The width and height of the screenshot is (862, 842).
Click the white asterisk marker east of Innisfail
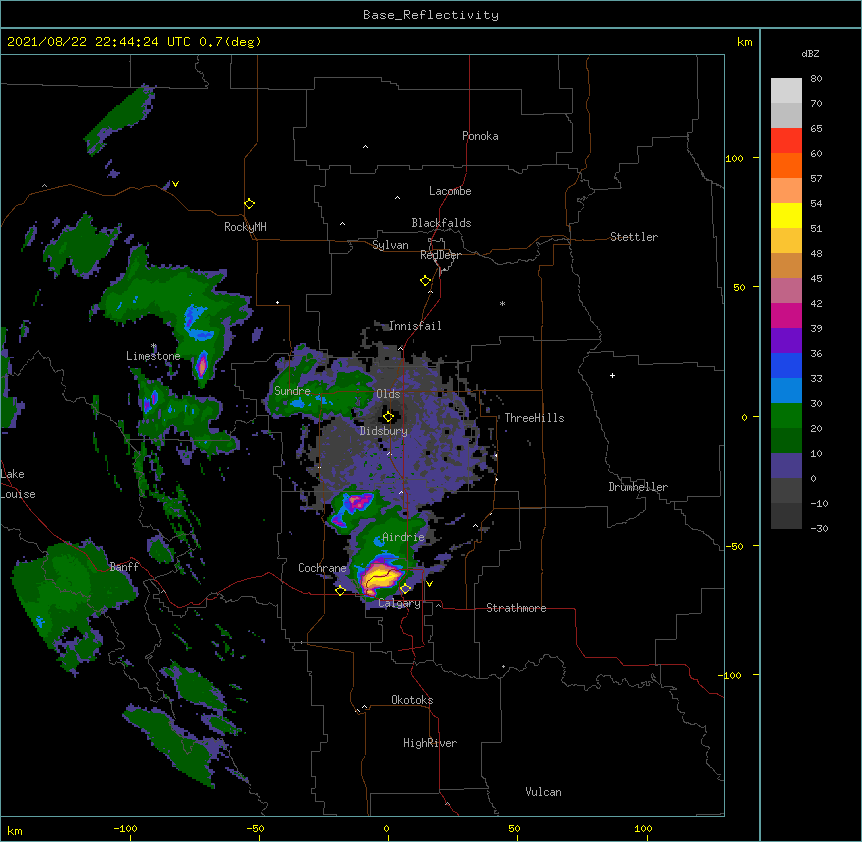point(502,303)
